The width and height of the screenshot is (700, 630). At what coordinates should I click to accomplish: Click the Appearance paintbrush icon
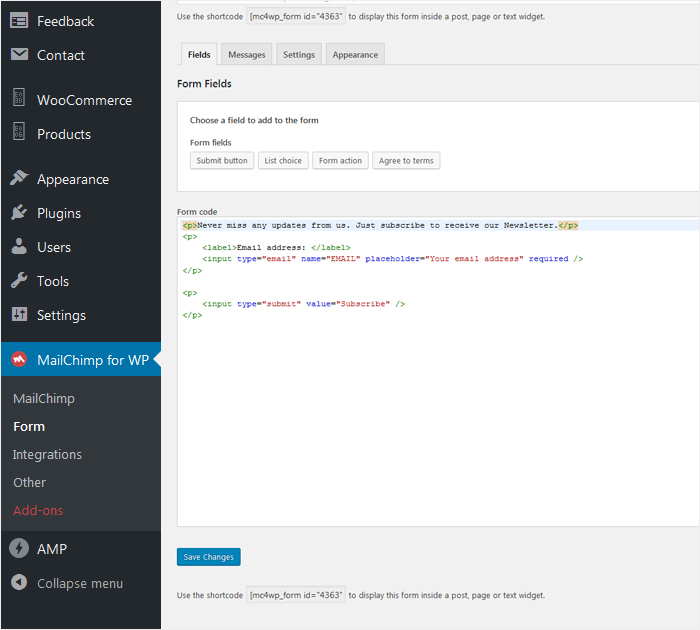pos(19,178)
